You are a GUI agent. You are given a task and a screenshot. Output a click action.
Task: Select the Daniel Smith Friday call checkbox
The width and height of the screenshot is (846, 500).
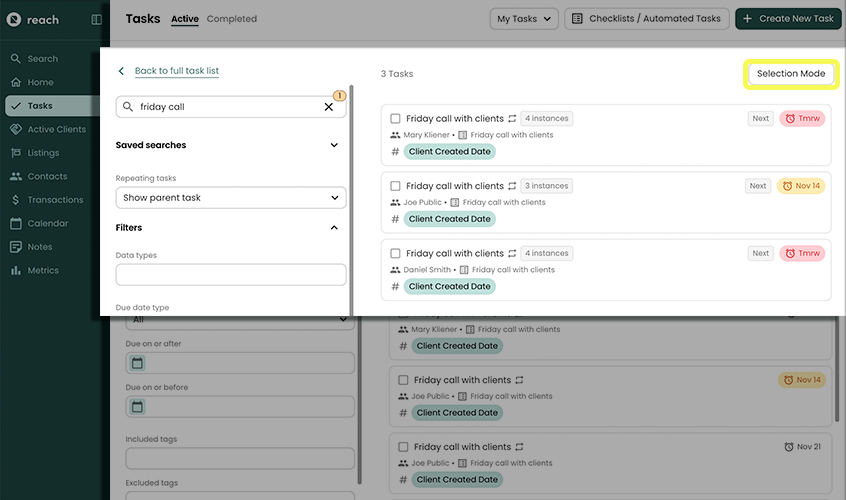pyautogui.click(x=395, y=254)
